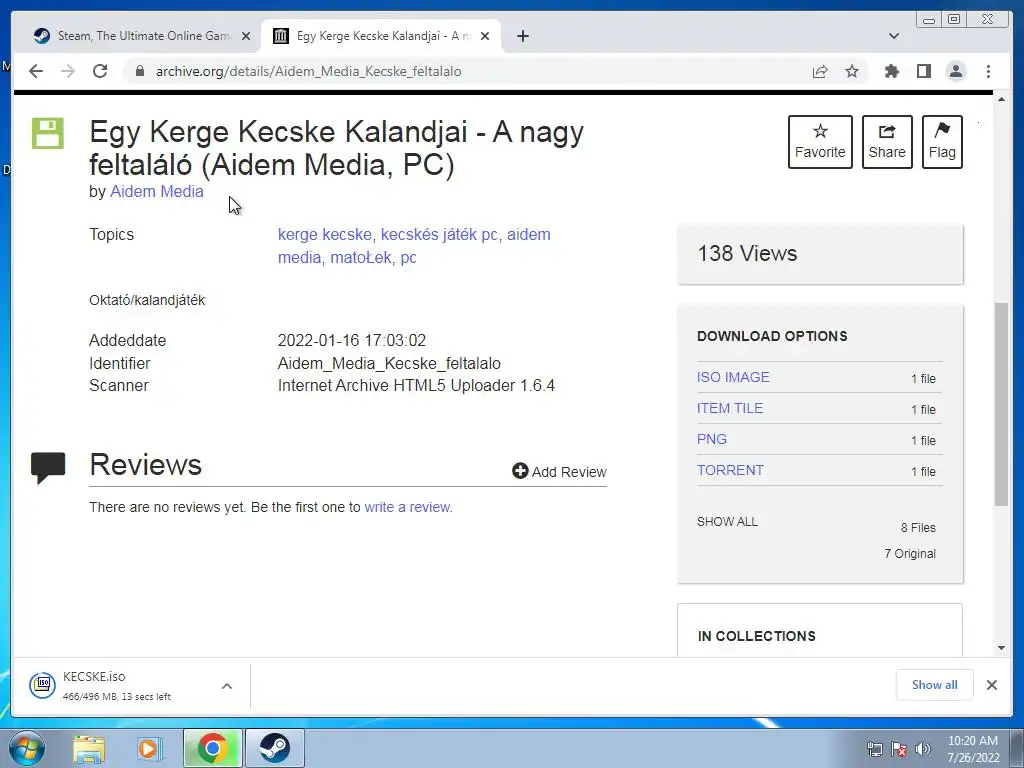Click the Addeddate value 2022-01-16 17:03:02

click(351, 340)
